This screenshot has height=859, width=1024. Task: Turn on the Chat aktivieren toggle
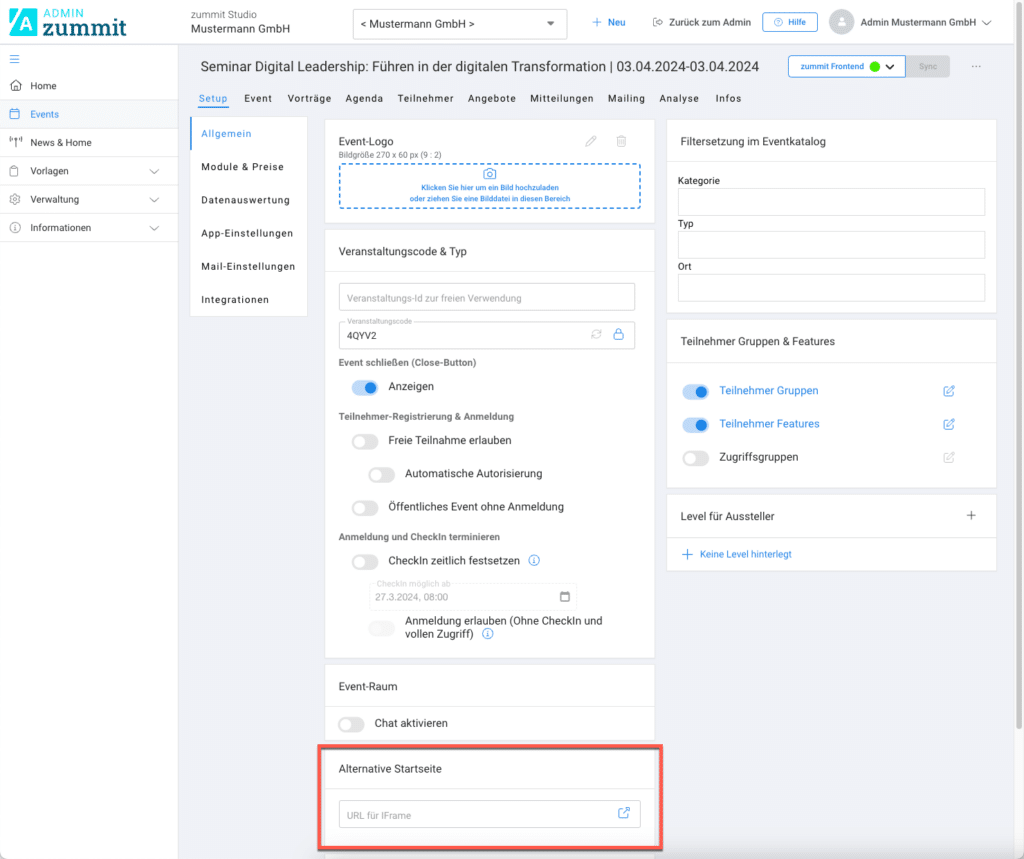pyautogui.click(x=351, y=724)
